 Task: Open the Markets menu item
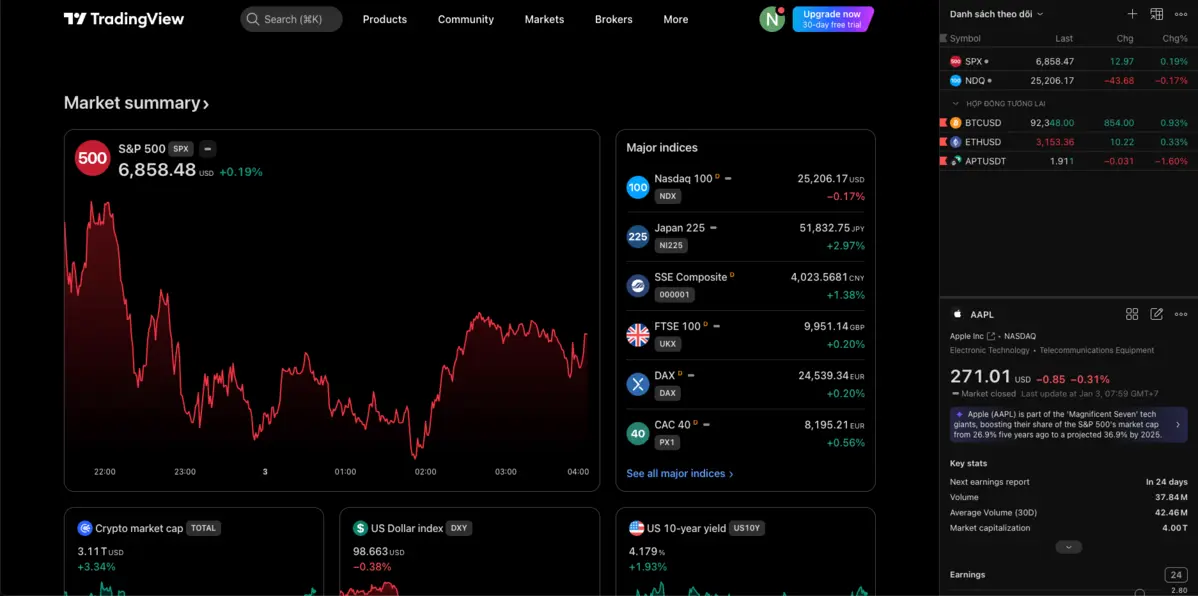[x=544, y=19]
